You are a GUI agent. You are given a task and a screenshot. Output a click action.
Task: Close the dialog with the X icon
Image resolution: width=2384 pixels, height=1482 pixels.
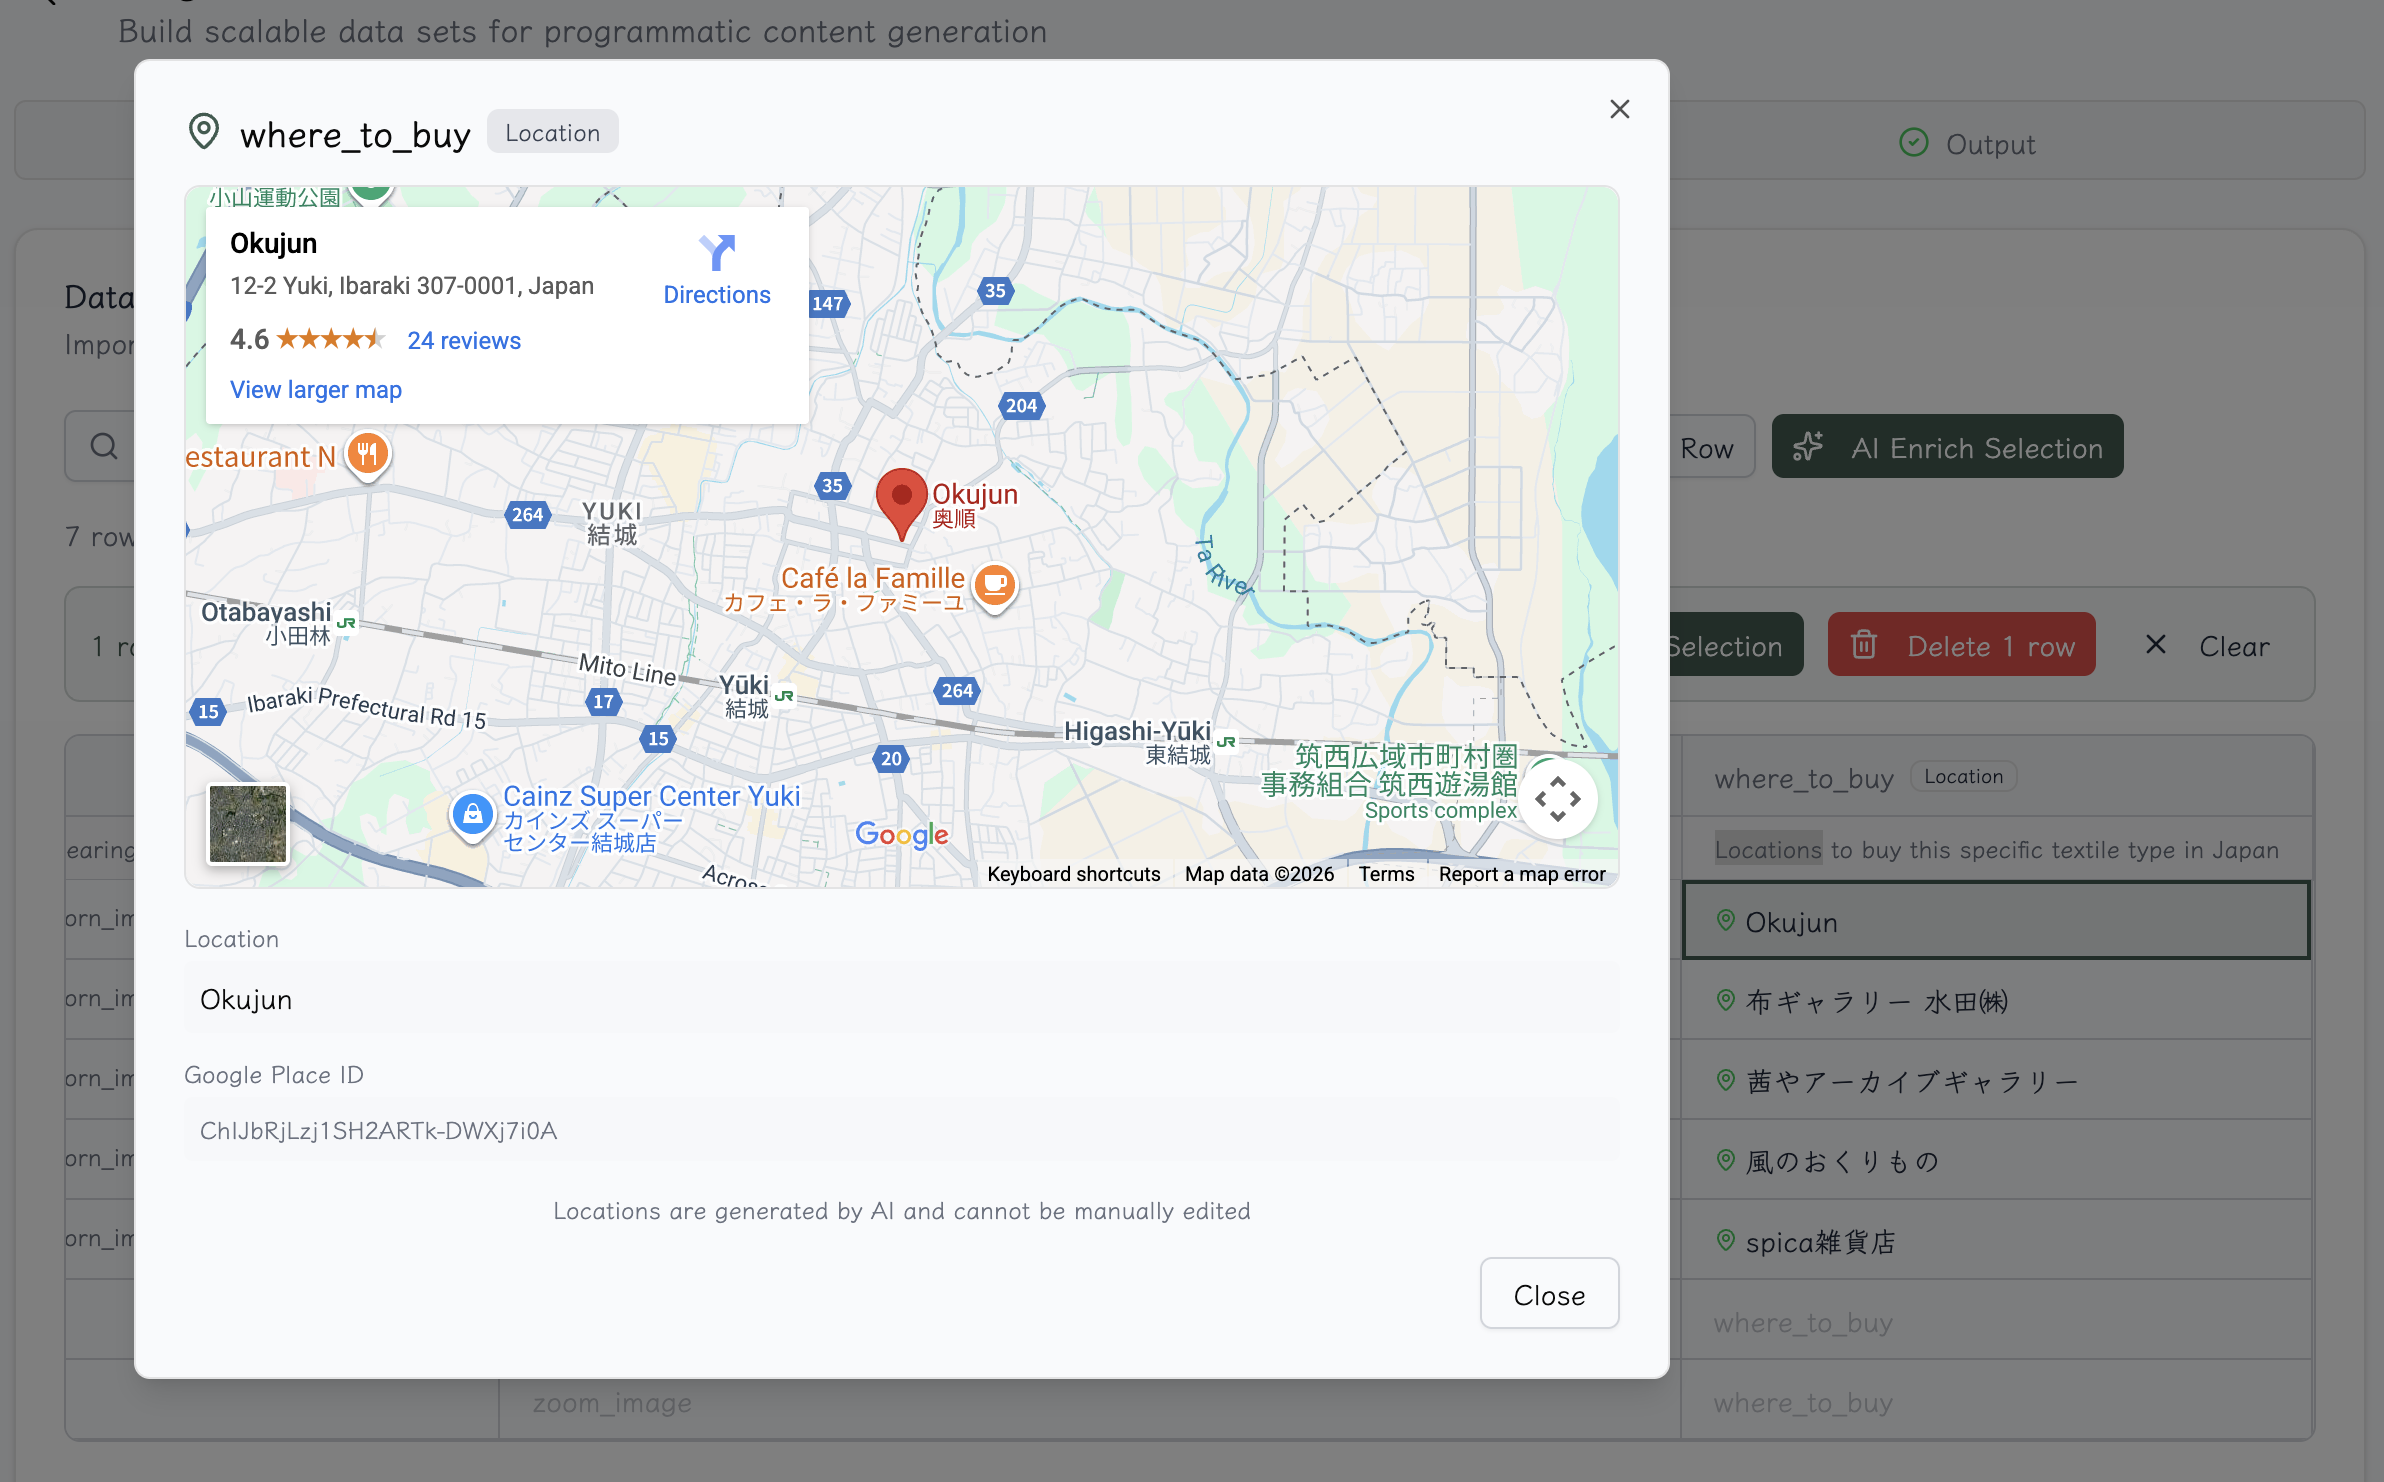pyautogui.click(x=1619, y=109)
